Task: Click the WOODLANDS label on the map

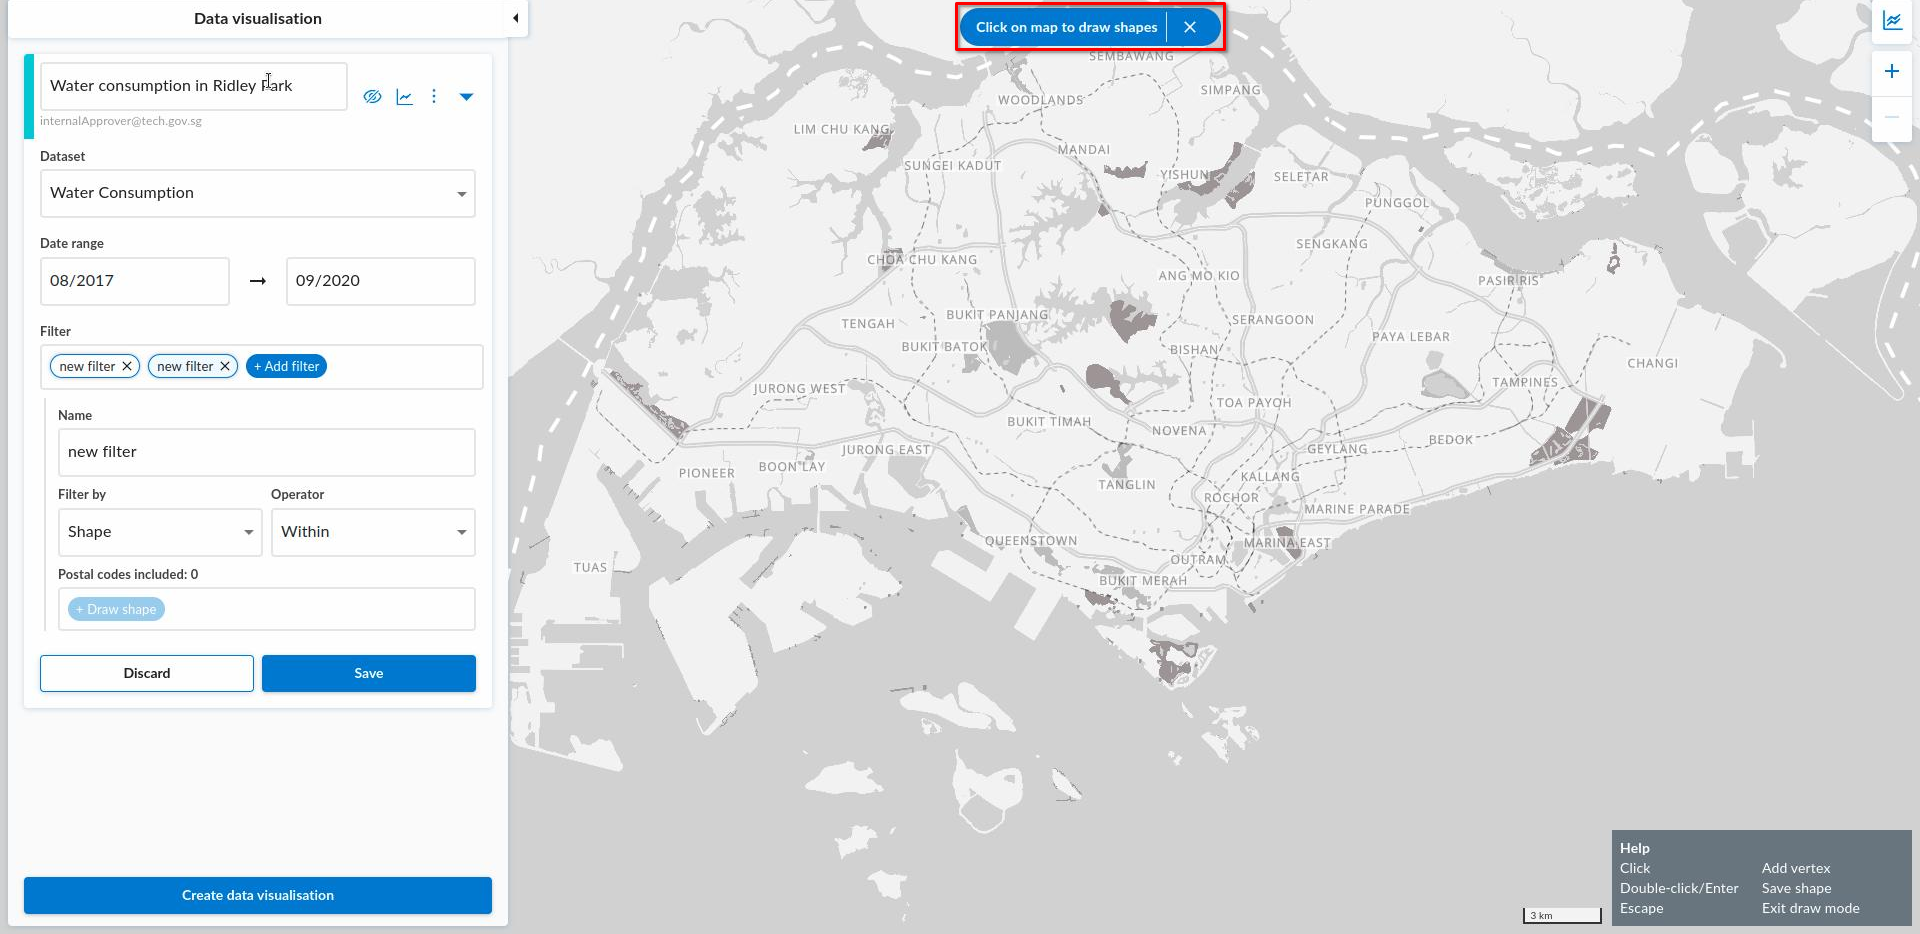Action: [x=1040, y=100]
